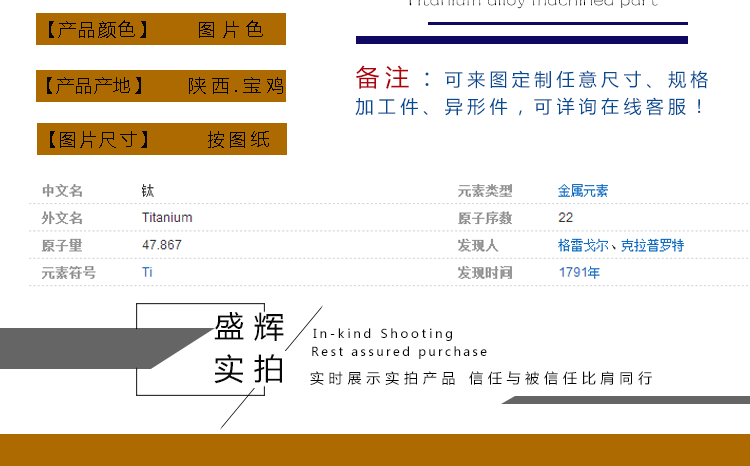Click the blue Ti element symbol link
Screen dimensions: 750x466
click(147, 272)
